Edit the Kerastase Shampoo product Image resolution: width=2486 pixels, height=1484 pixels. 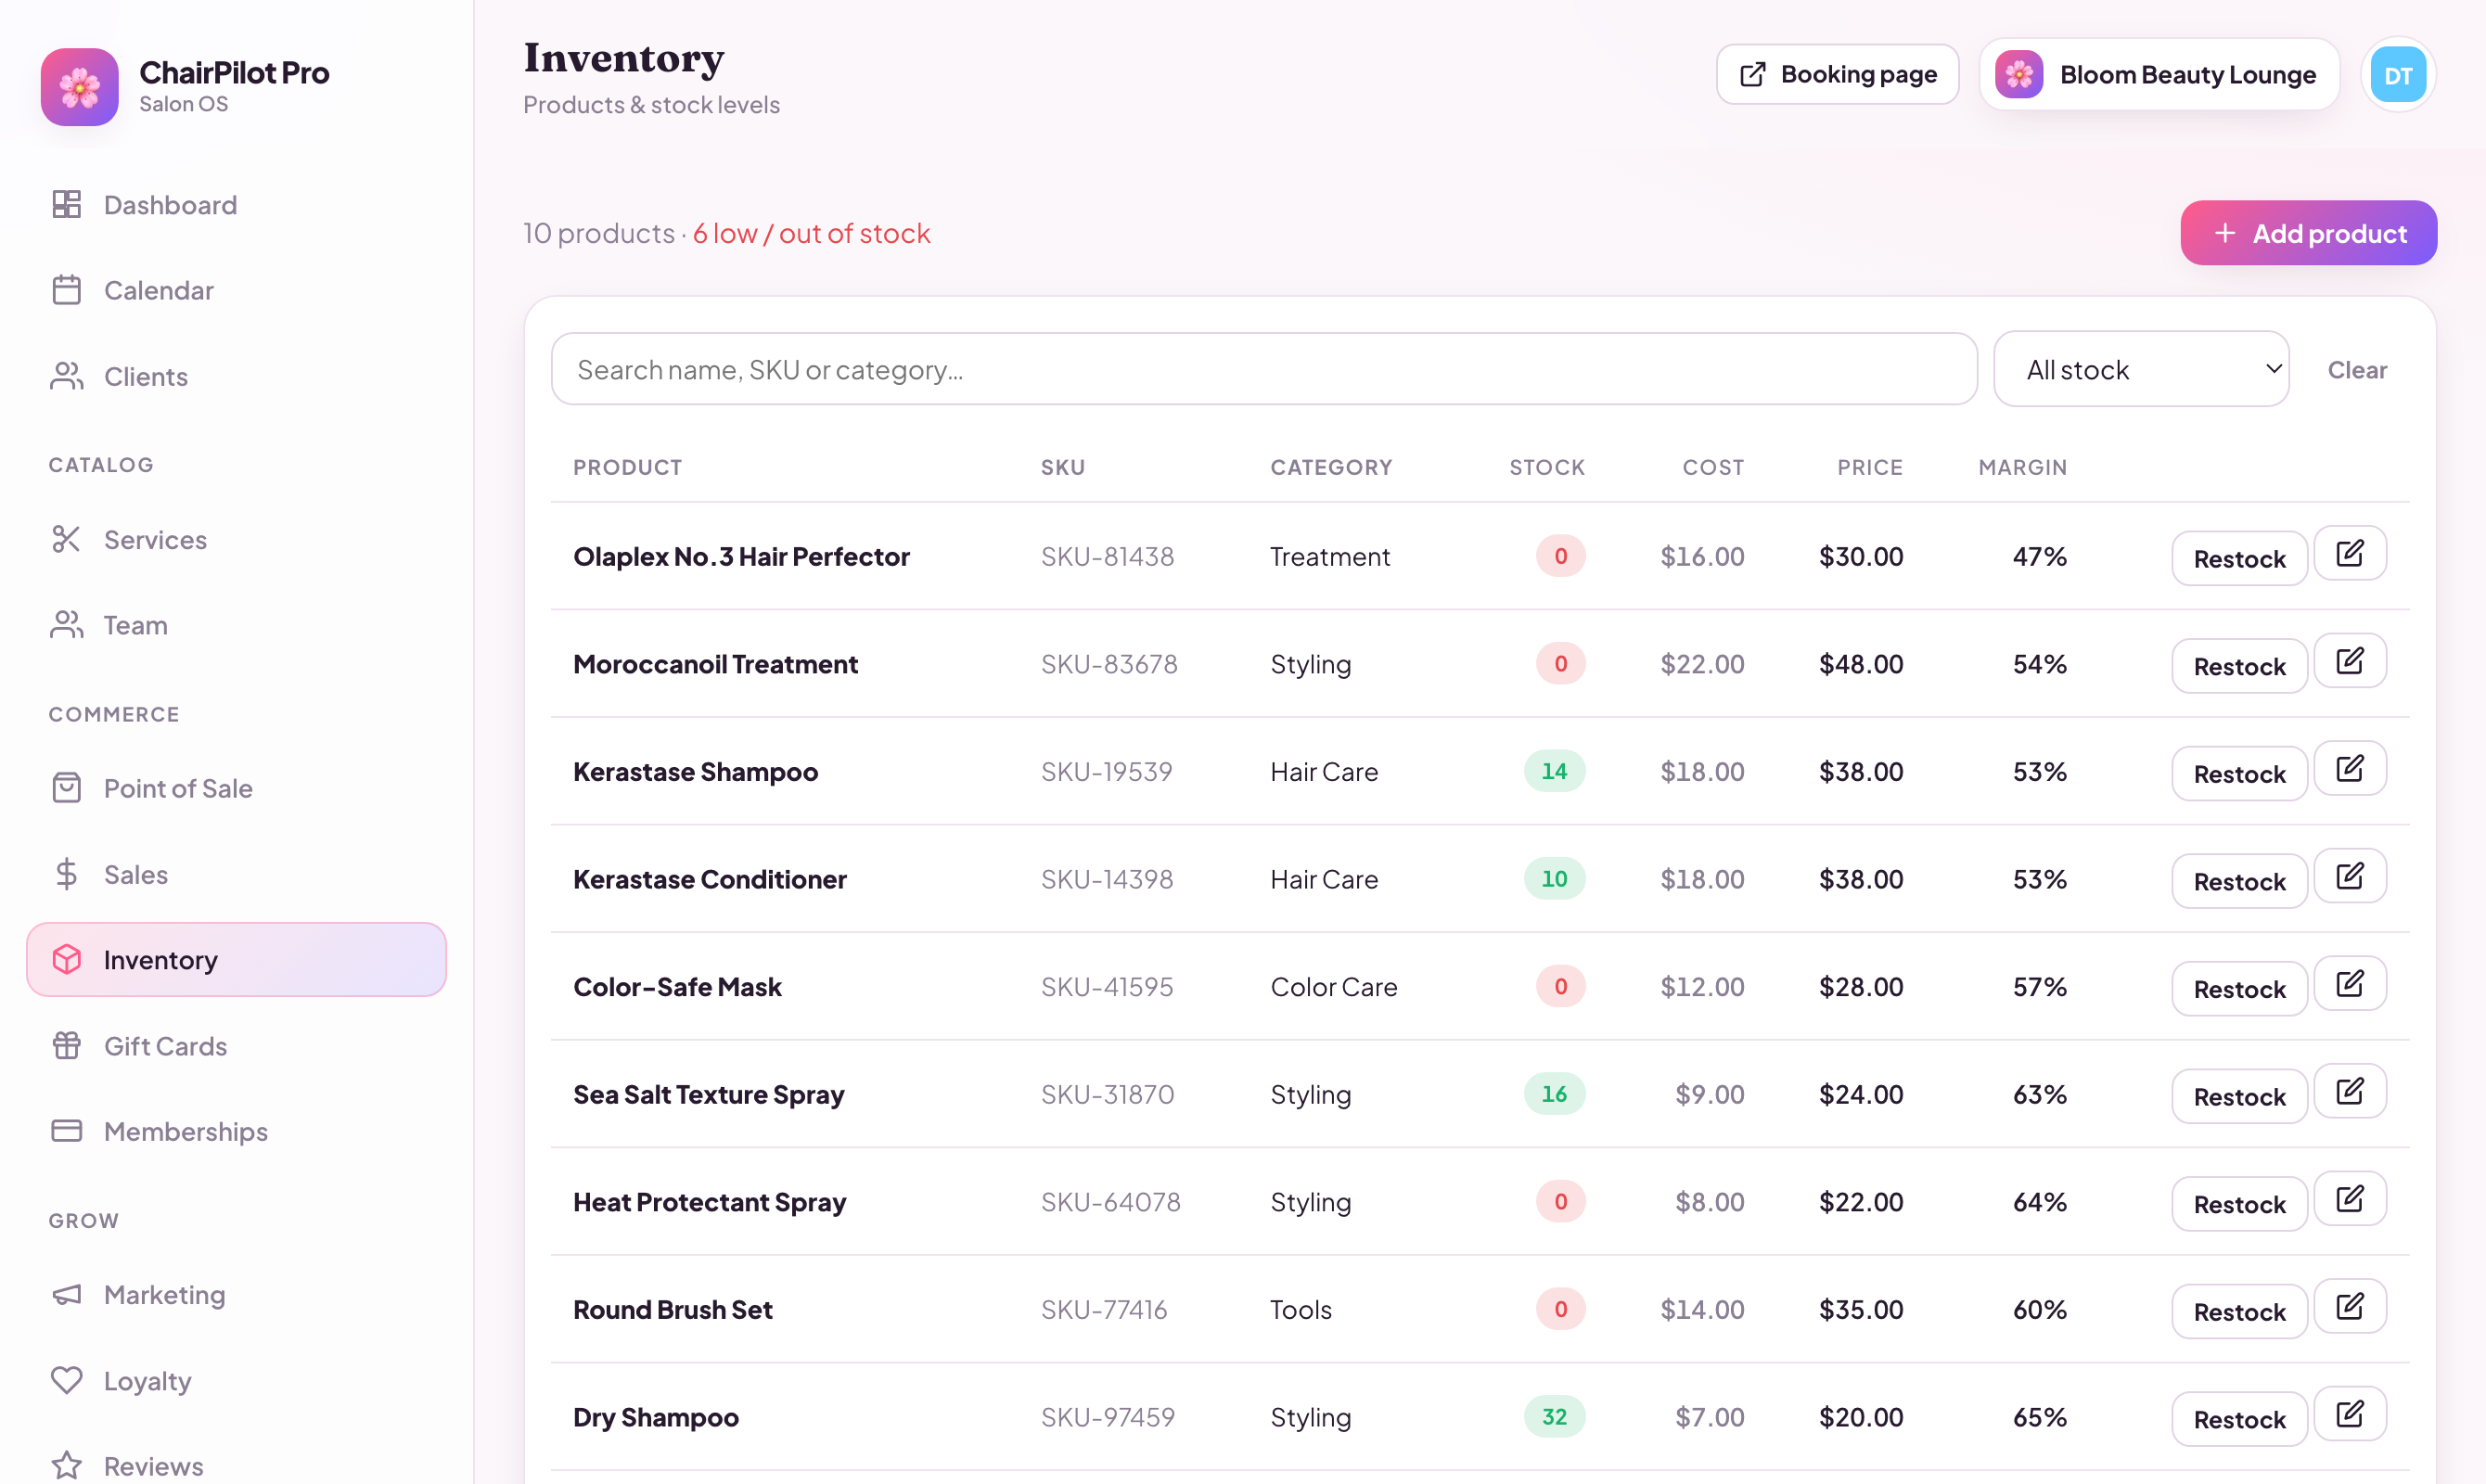pyautogui.click(x=2350, y=768)
